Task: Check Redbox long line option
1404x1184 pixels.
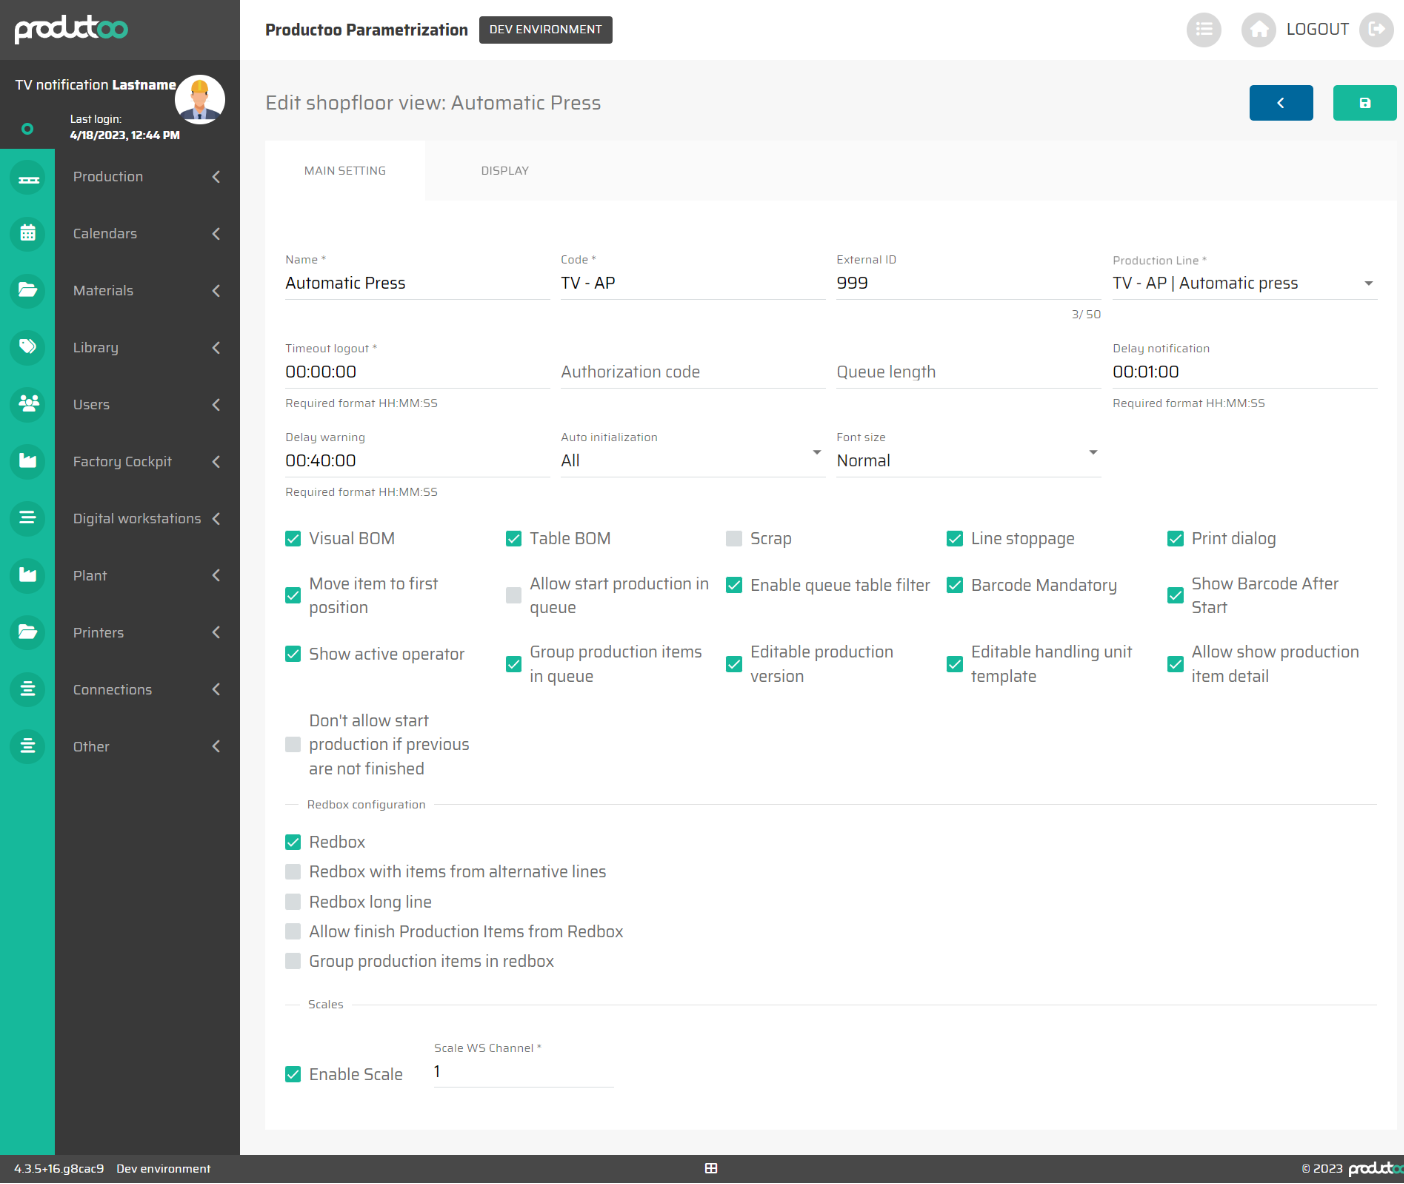Action: [293, 902]
